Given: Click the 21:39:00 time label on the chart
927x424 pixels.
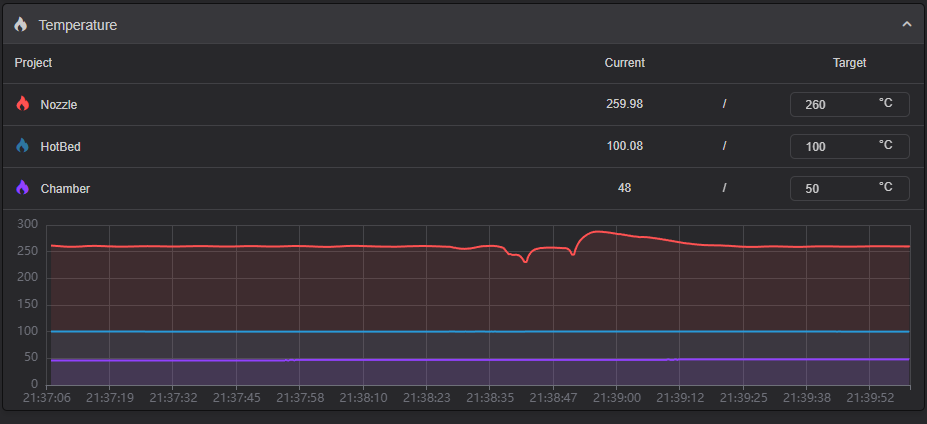Looking at the screenshot, I should pos(616,397).
